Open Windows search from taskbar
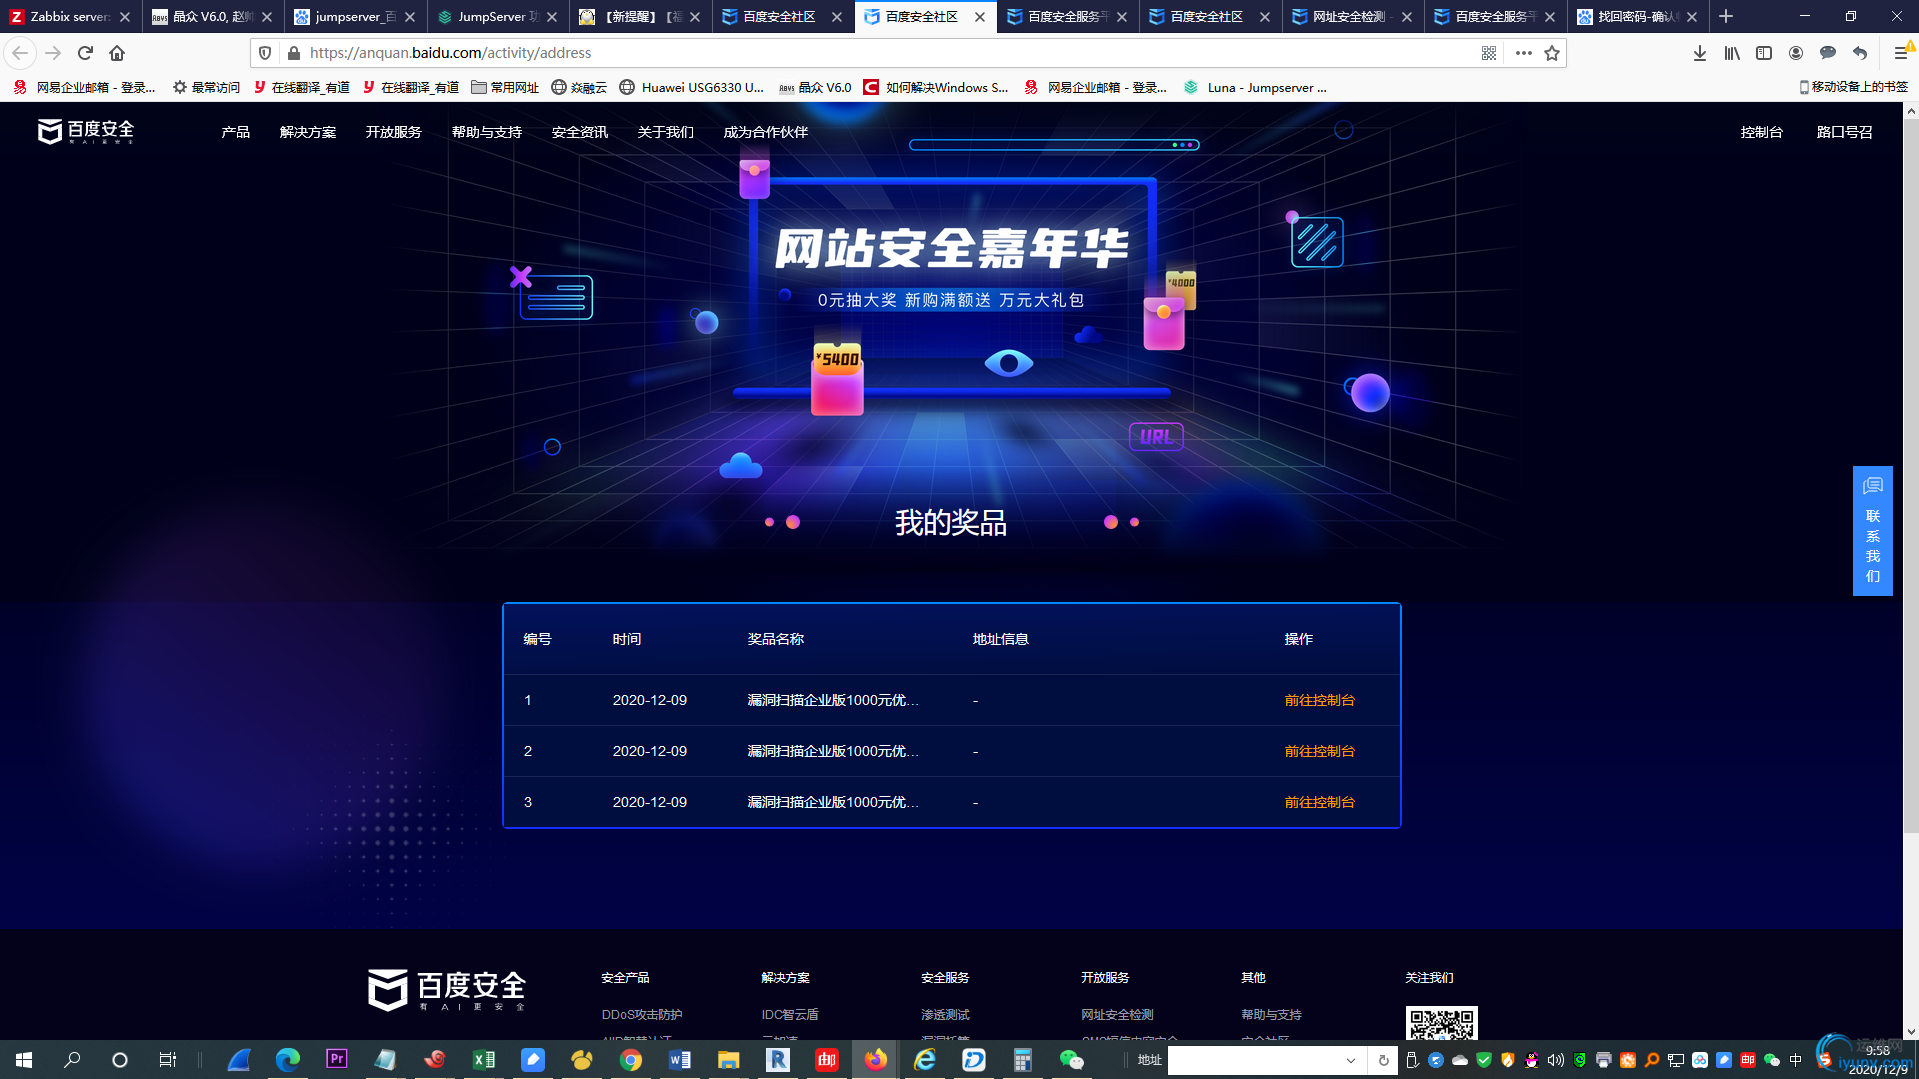Screen dimensions: 1919x1079 pos(72,1059)
